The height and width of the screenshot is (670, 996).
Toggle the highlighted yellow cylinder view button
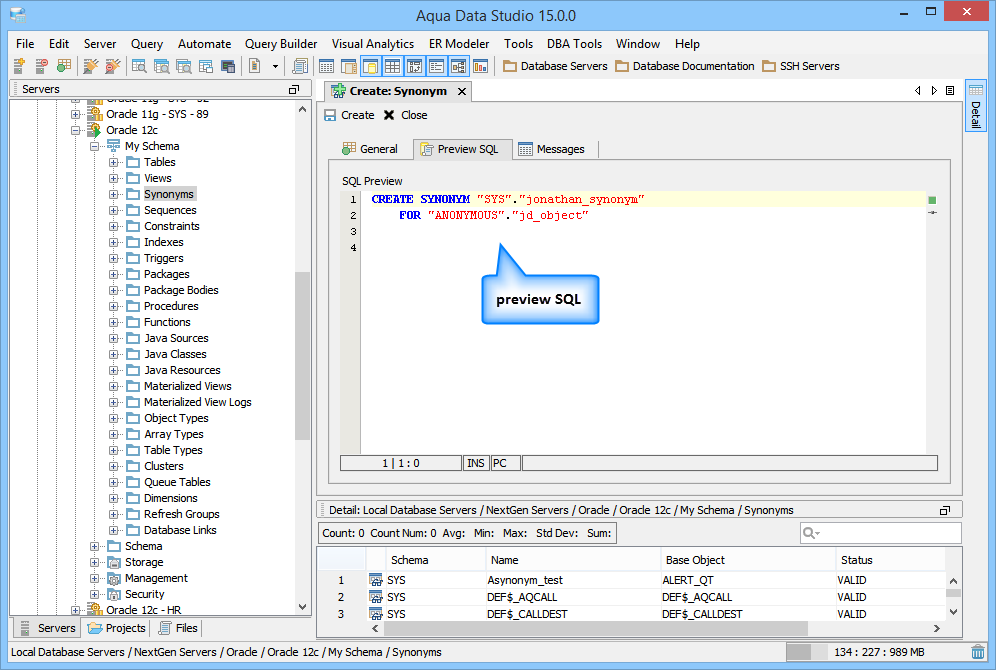(370, 65)
